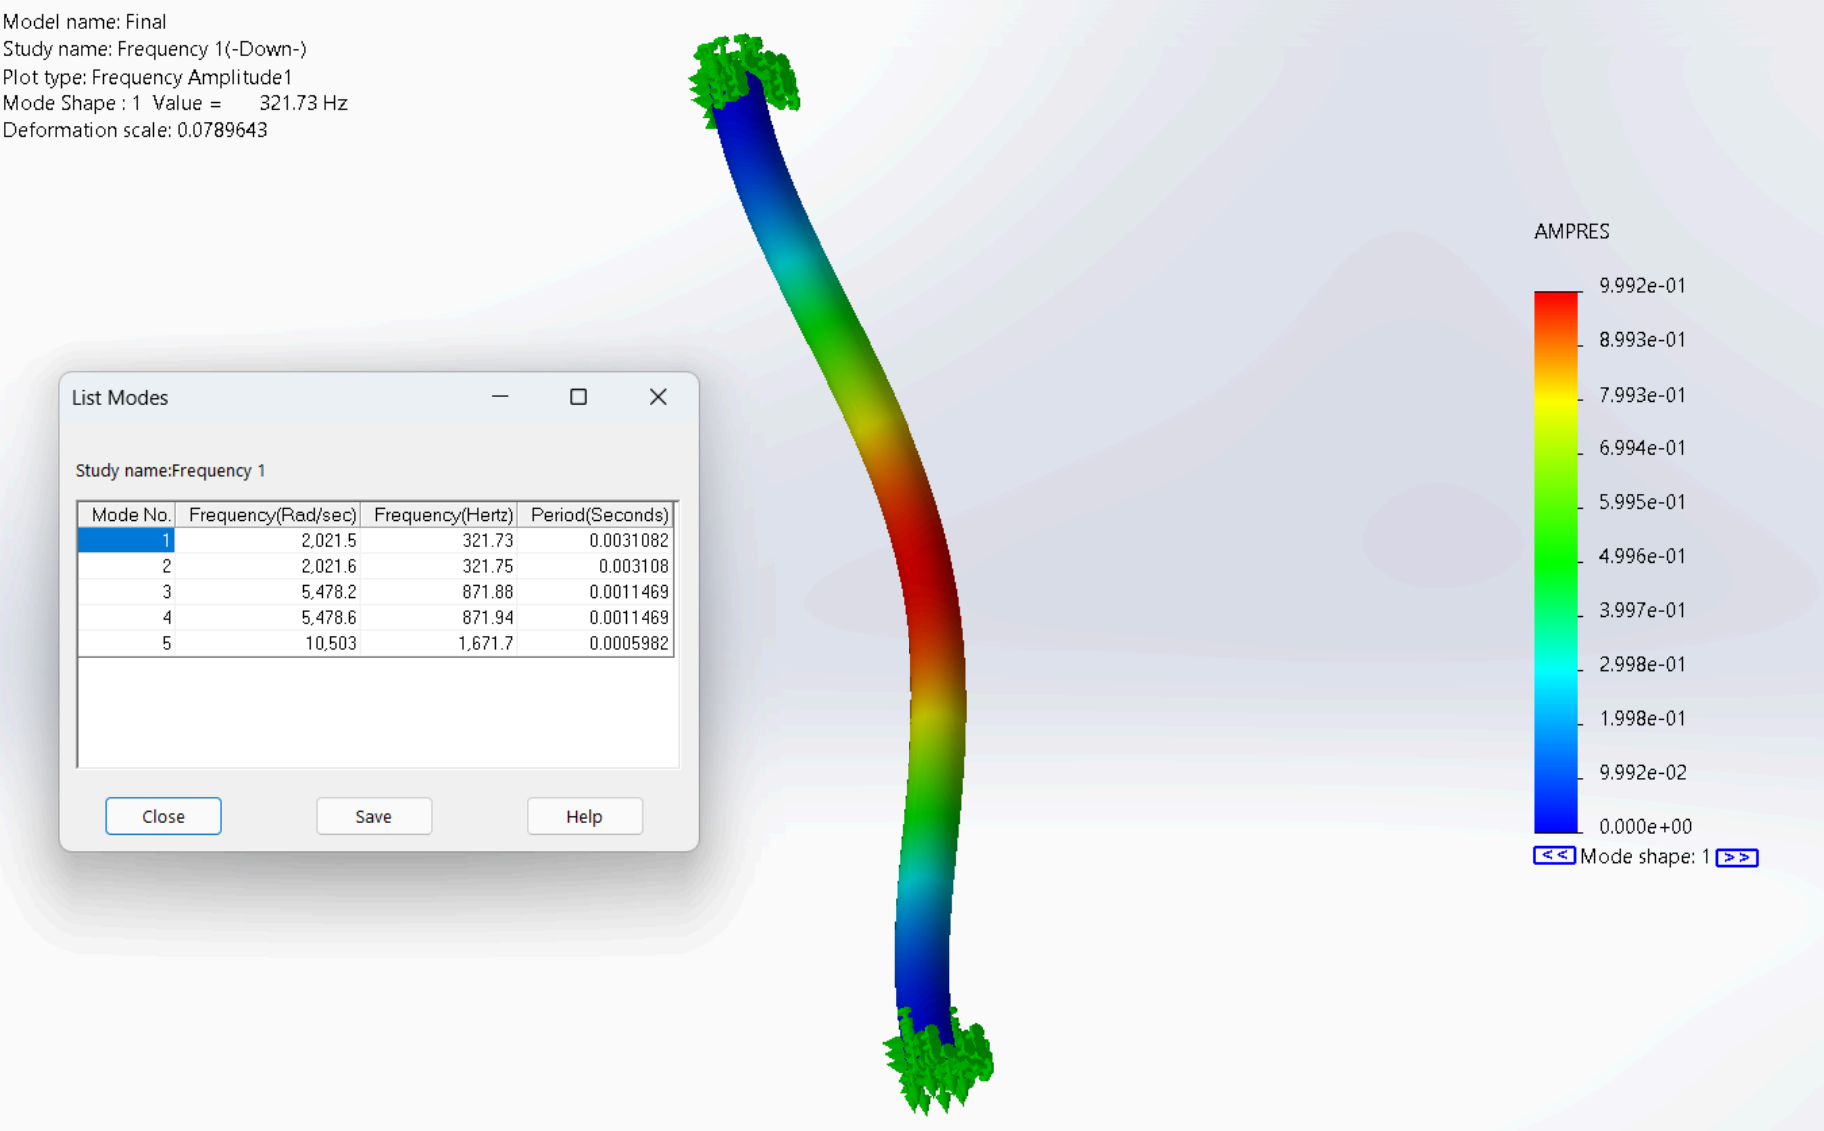Click the bottom fixture arrows on beam
This screenshot has height=1131, width=1824.
coord(938,1060)
